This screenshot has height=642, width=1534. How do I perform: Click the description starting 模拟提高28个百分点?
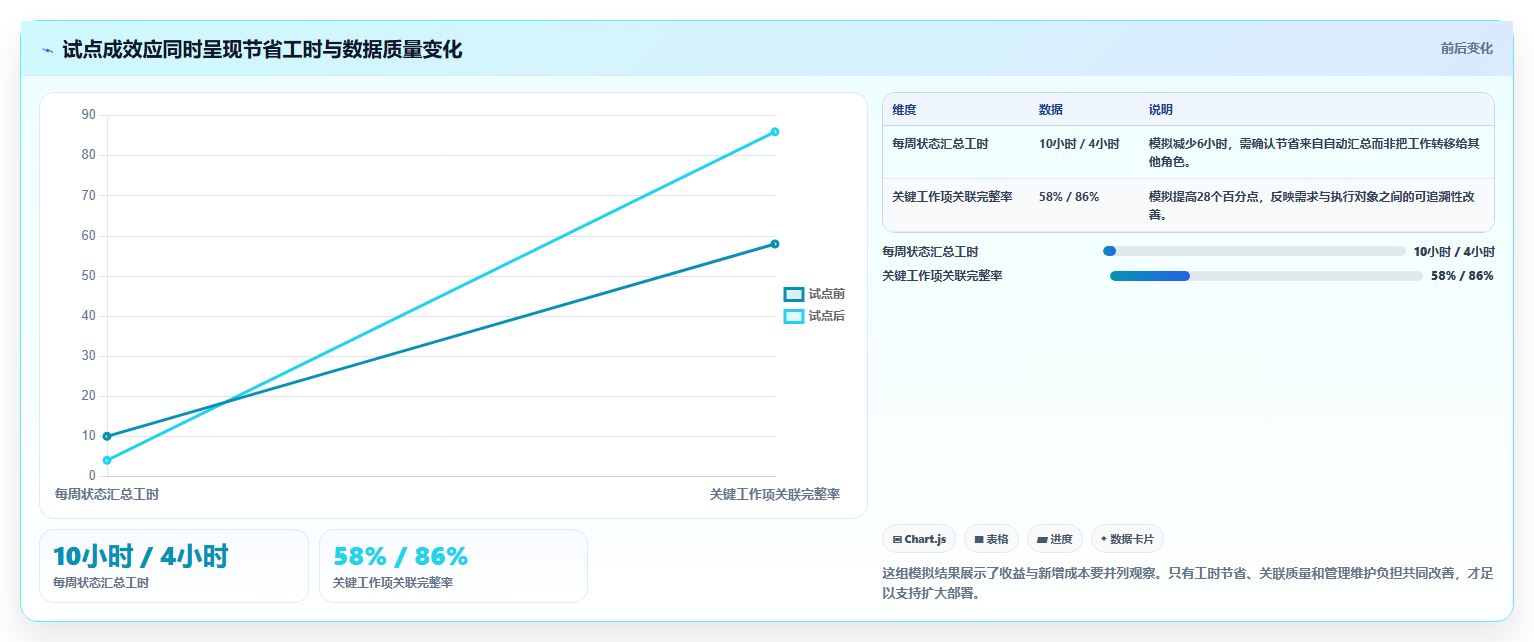coord(1311,205)
